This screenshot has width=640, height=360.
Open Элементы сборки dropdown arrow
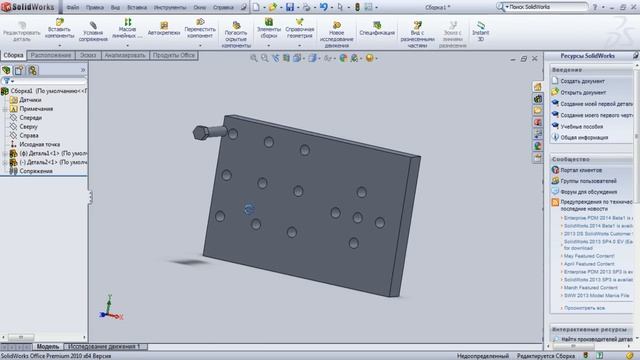269,45
